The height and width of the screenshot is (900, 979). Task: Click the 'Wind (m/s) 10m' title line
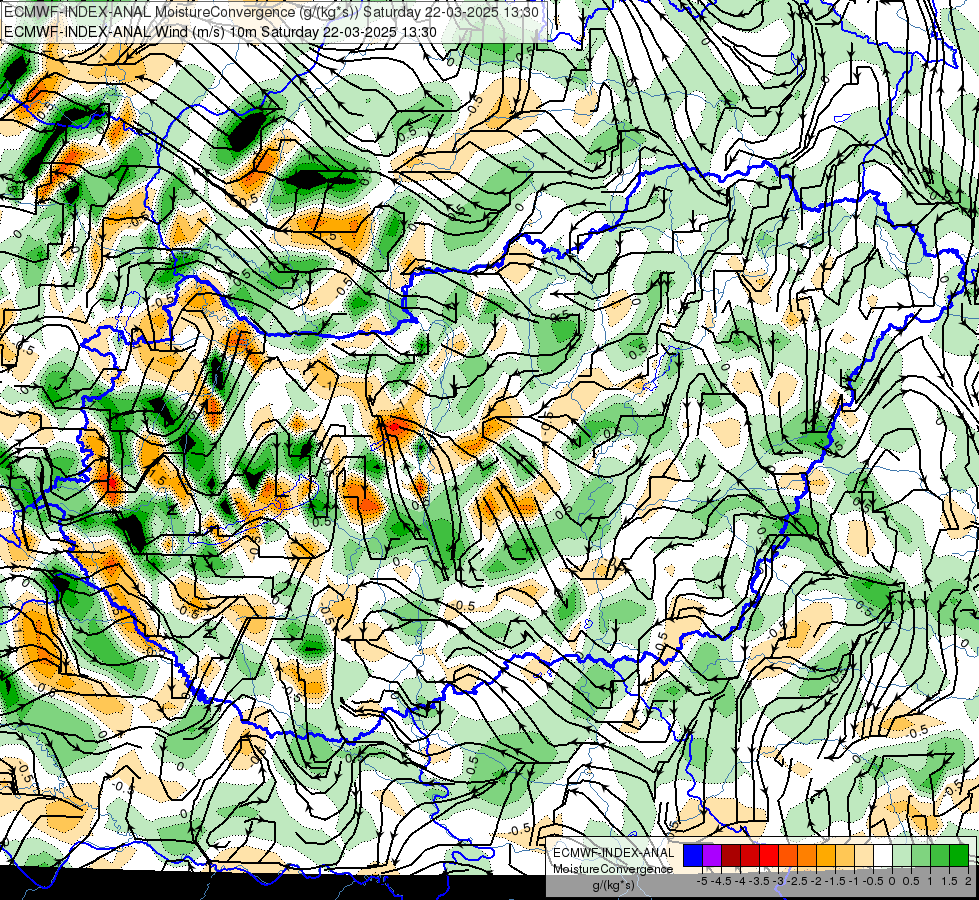point(220,32)
